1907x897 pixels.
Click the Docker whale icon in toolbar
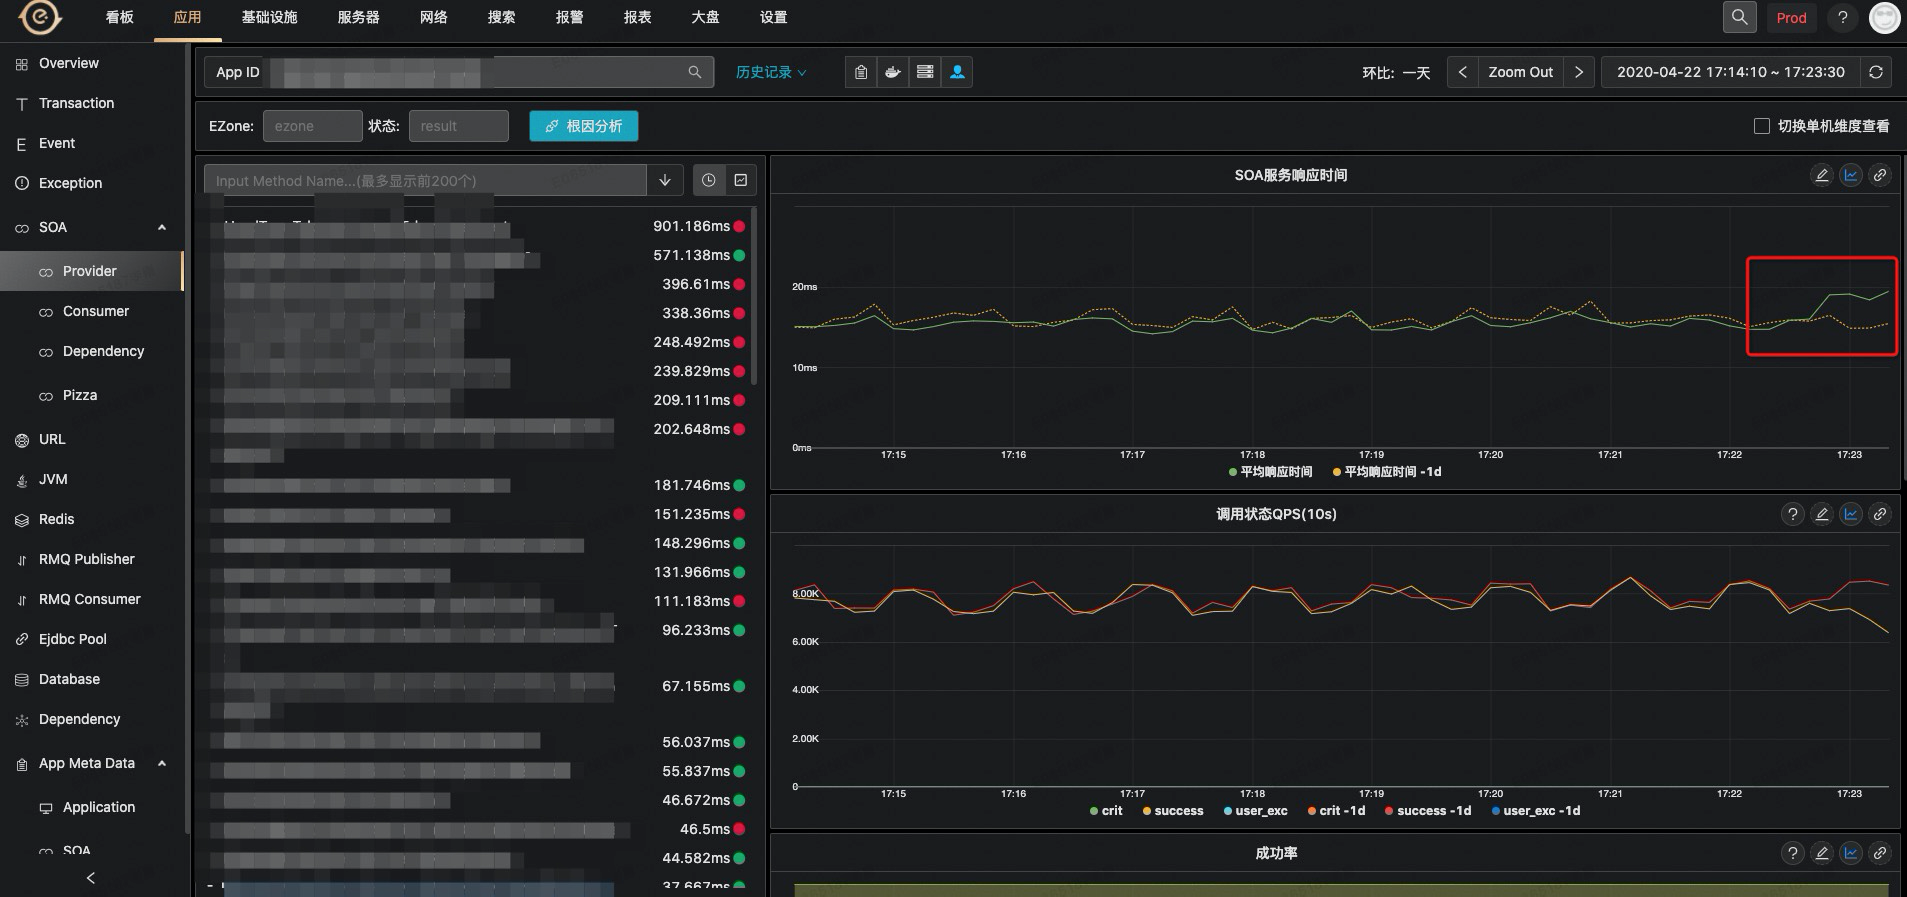(x=892, y=72)
